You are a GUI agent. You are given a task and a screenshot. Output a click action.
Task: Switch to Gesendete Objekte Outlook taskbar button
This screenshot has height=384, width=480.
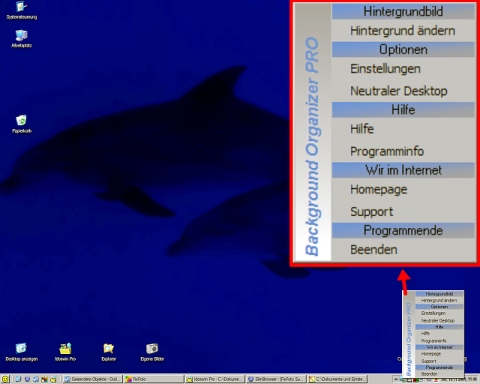tap(92, 379)
